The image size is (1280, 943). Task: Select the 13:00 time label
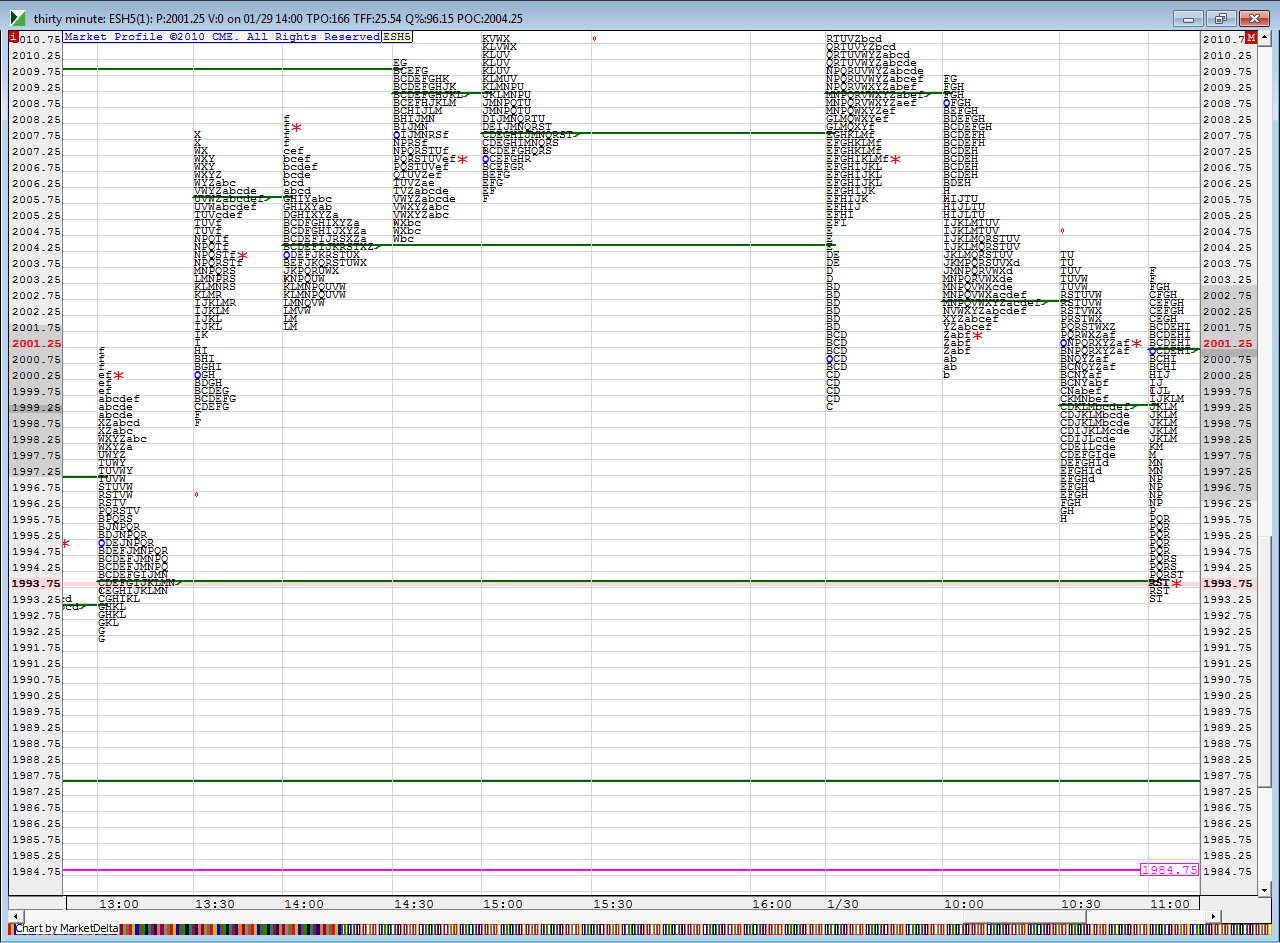(x=117, y=903)
